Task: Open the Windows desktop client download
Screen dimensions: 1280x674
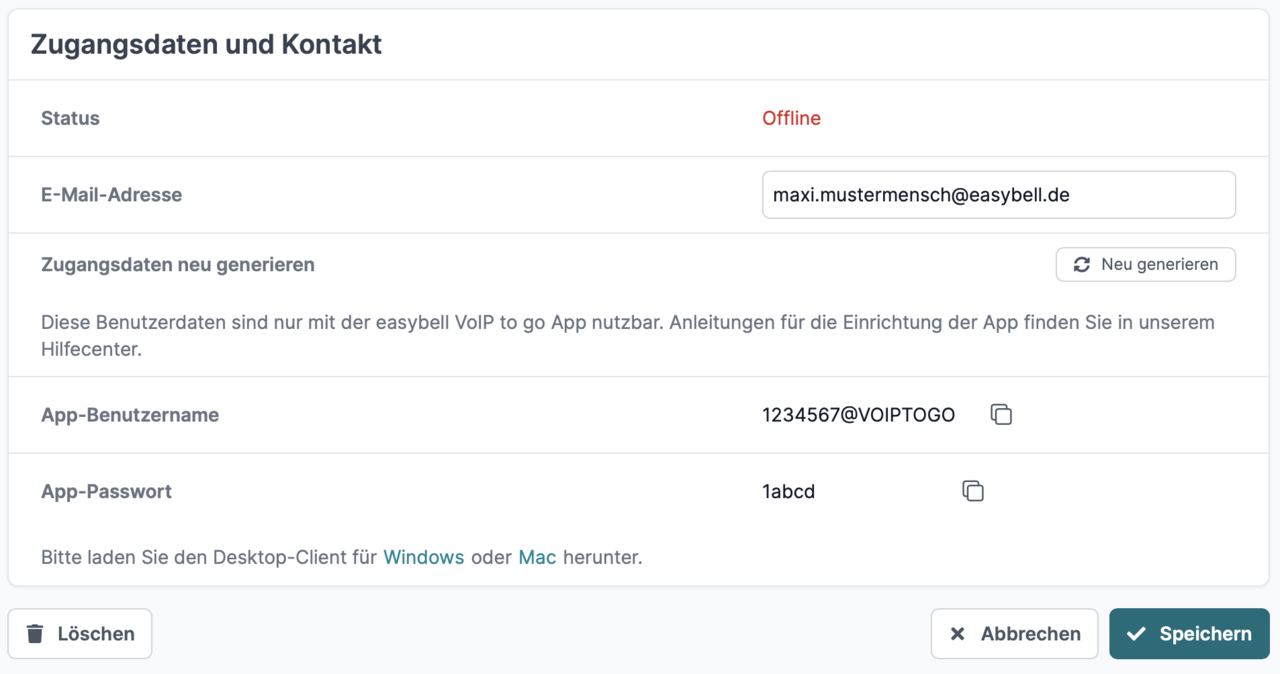Action: (423, 557)
